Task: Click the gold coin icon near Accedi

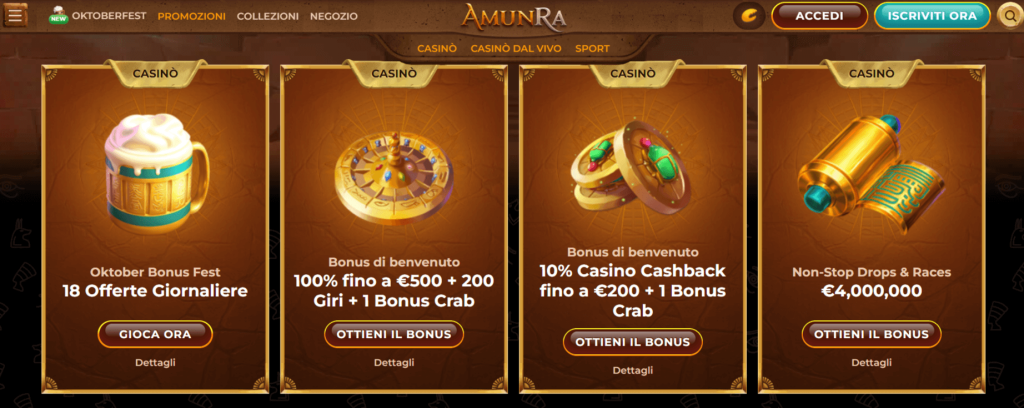Action: pos(749,16)
